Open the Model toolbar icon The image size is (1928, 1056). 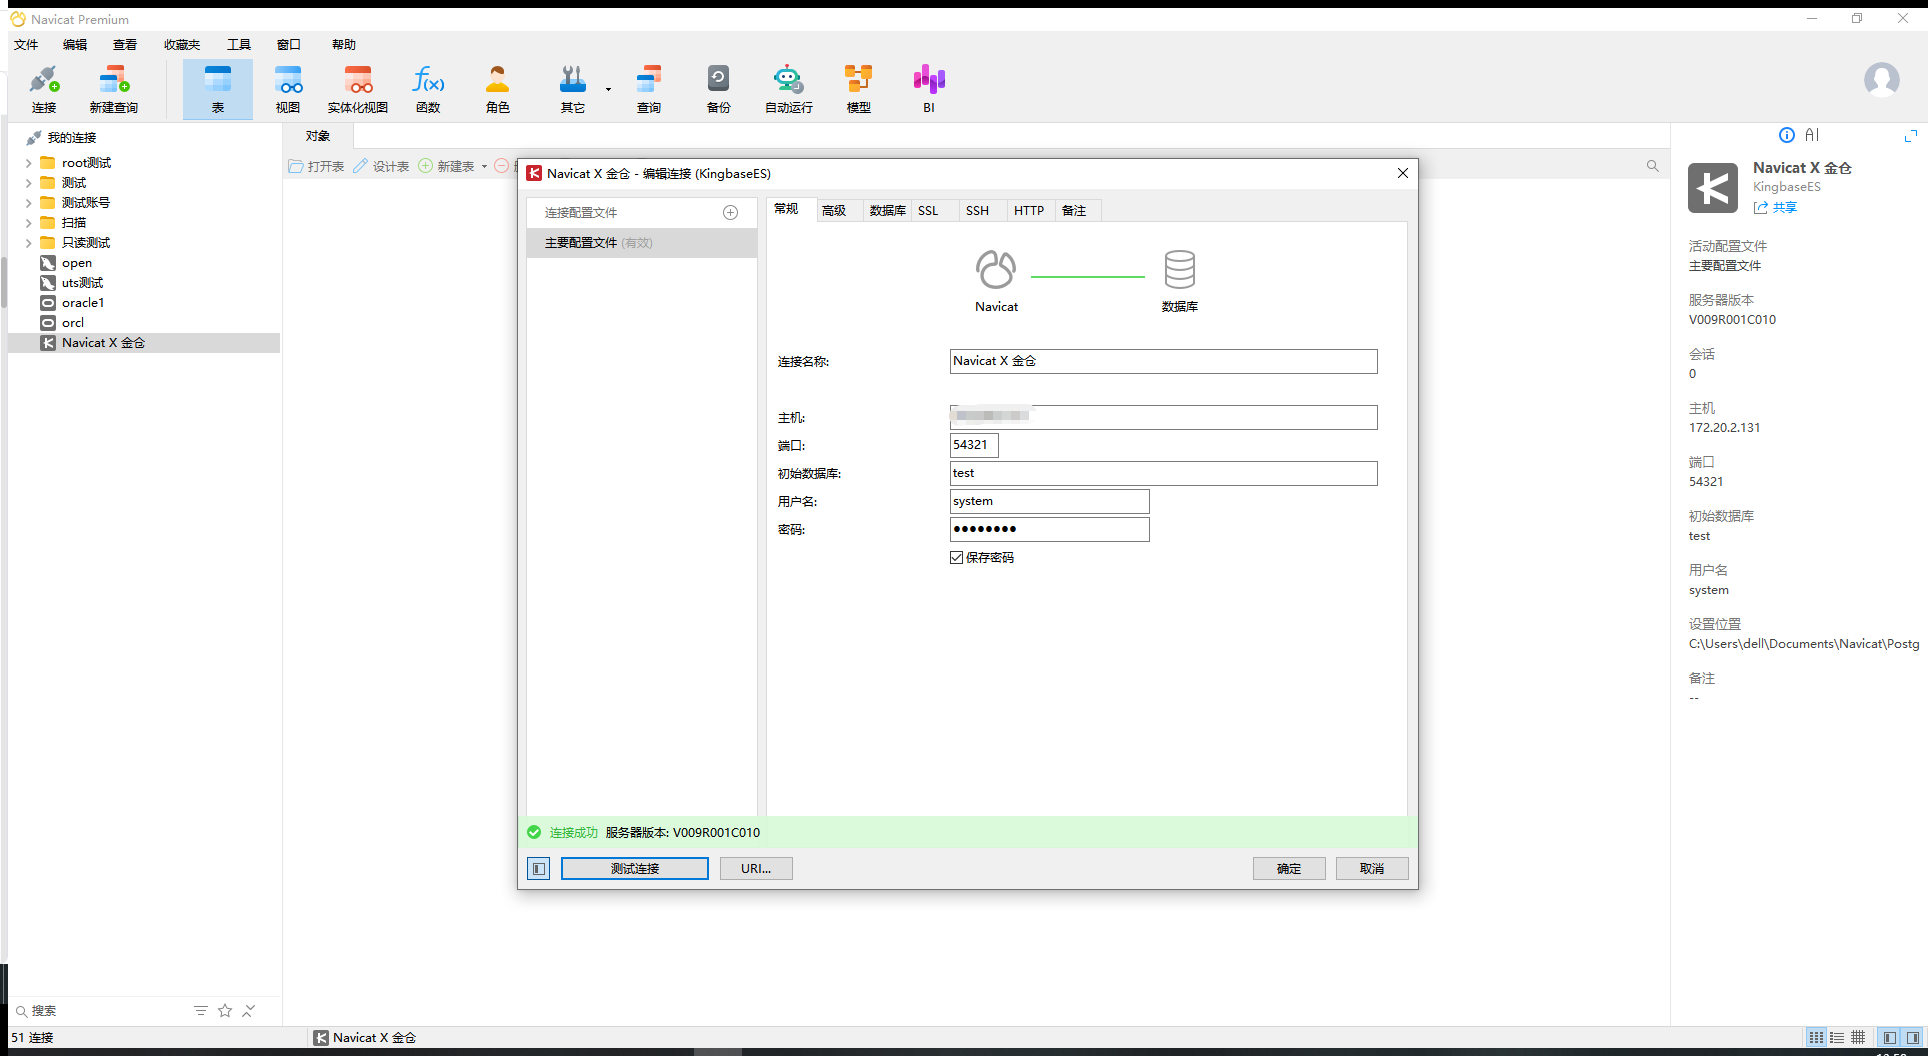click(x=859, y=89)
